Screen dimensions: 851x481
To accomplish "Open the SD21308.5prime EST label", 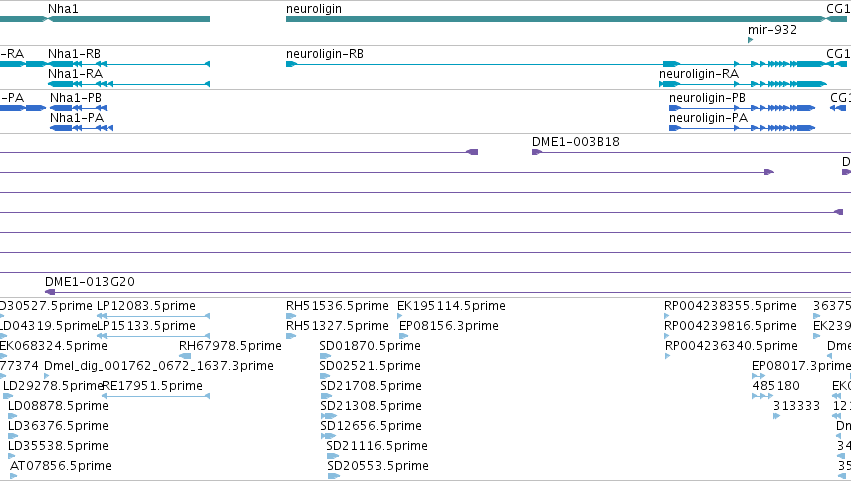I will click(x=371, y=406).
